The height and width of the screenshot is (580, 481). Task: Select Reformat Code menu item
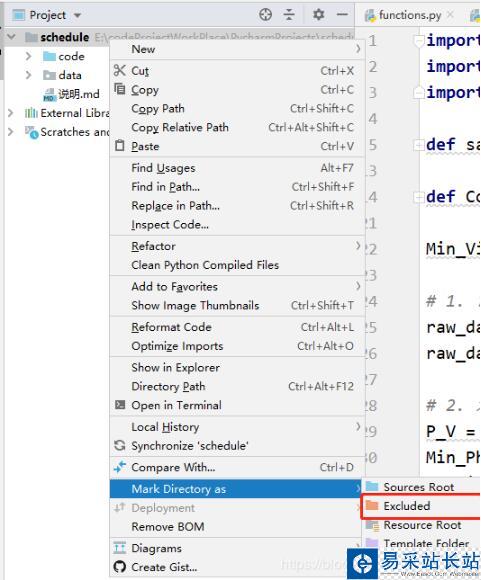237,327
